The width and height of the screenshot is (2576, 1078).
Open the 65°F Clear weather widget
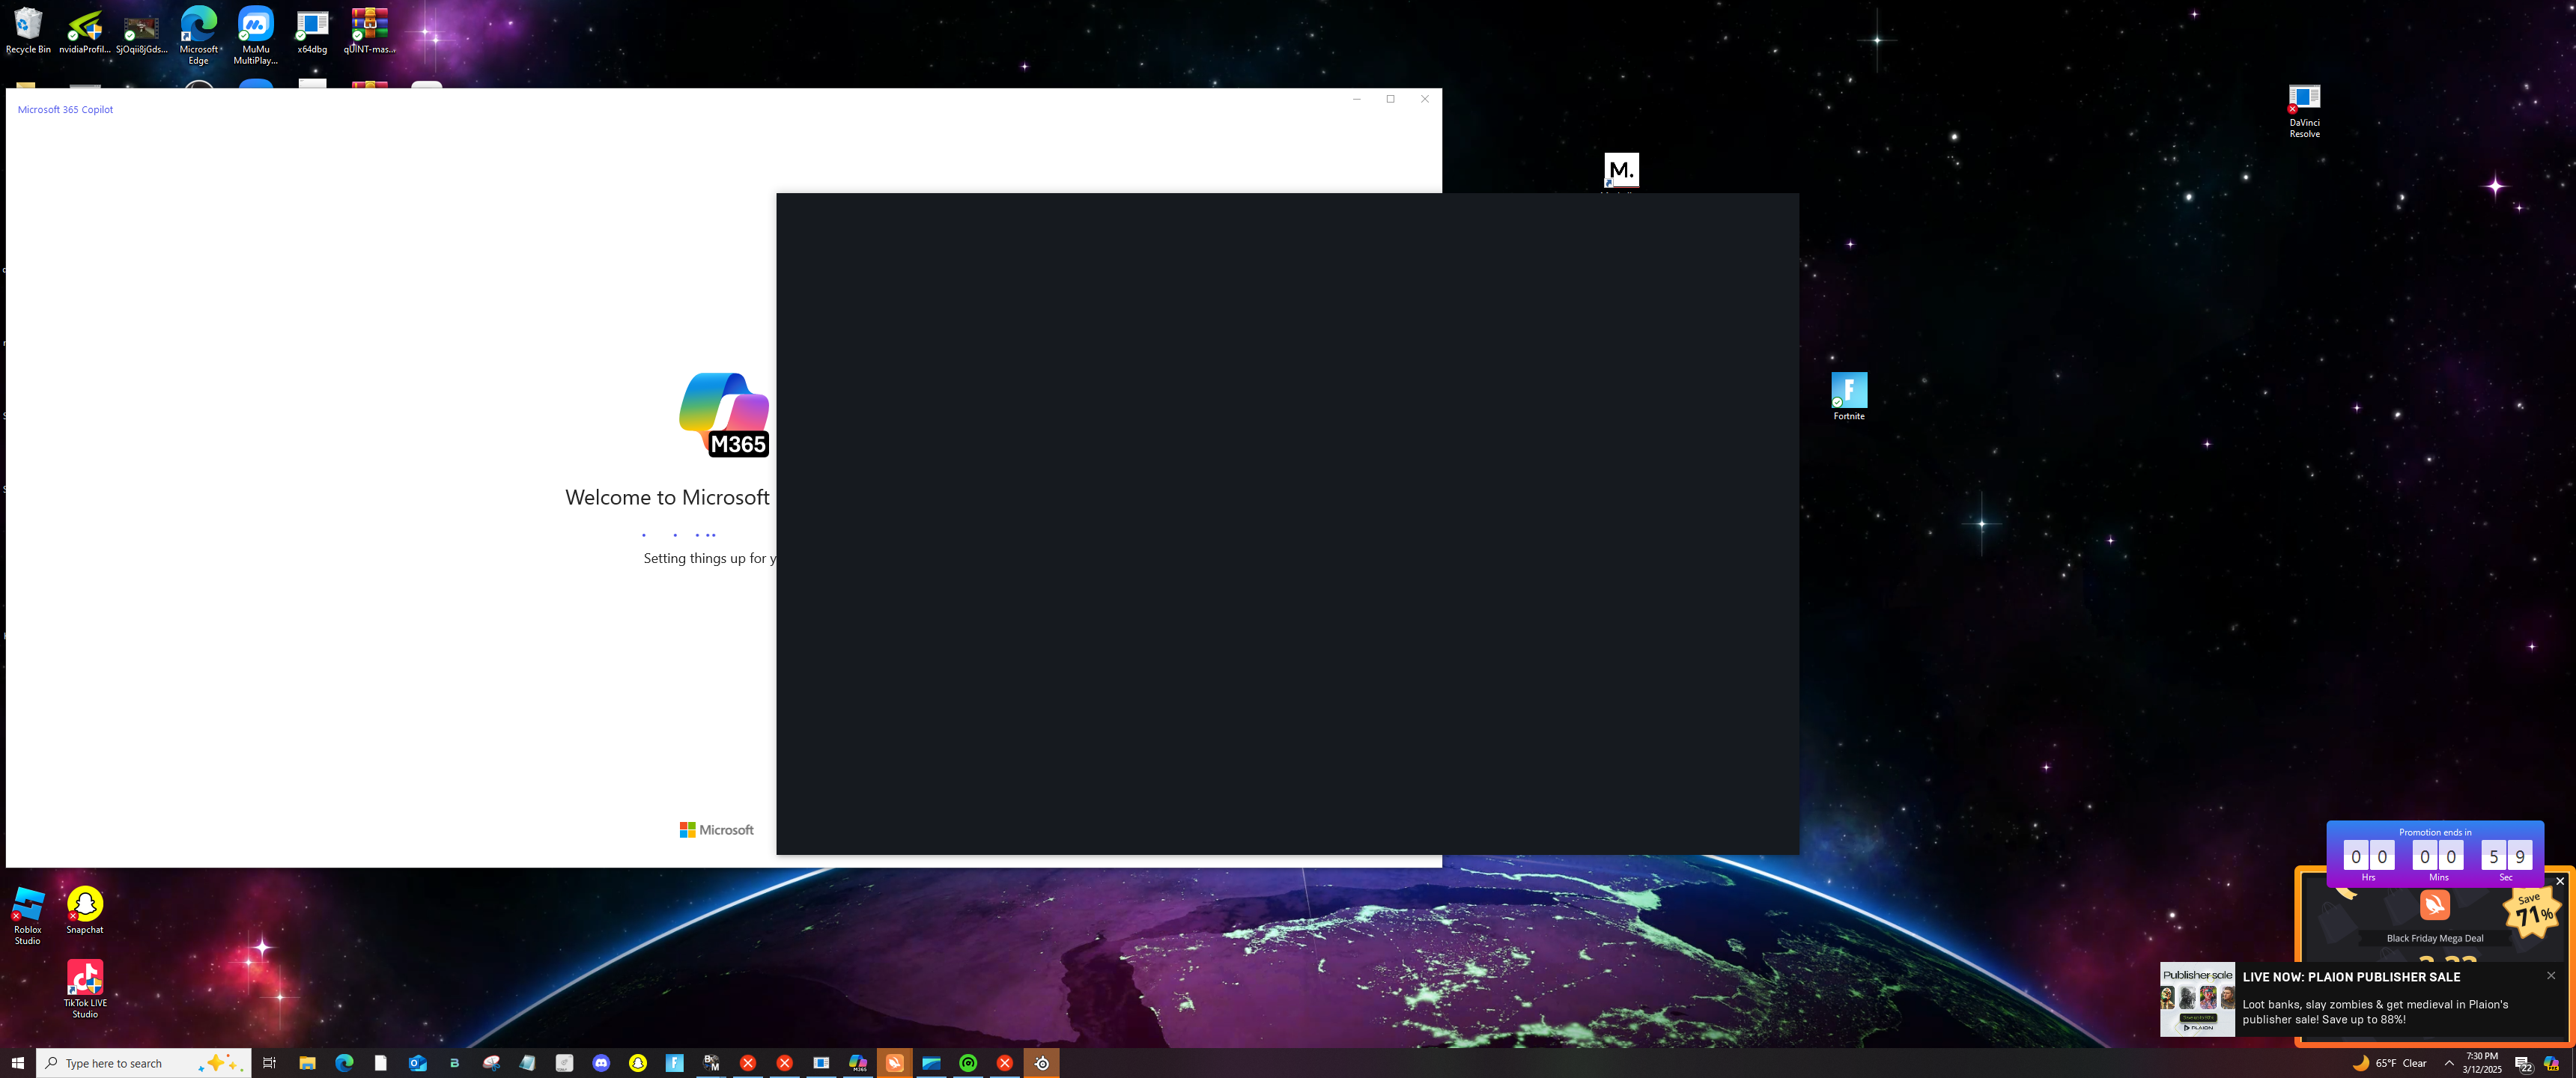click(x=2390, y=1063)
